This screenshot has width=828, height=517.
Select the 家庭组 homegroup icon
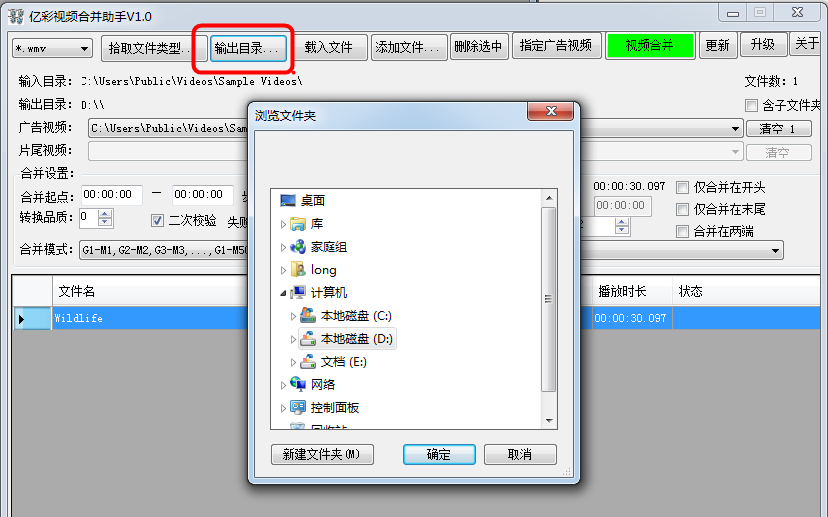click(298, 247)
